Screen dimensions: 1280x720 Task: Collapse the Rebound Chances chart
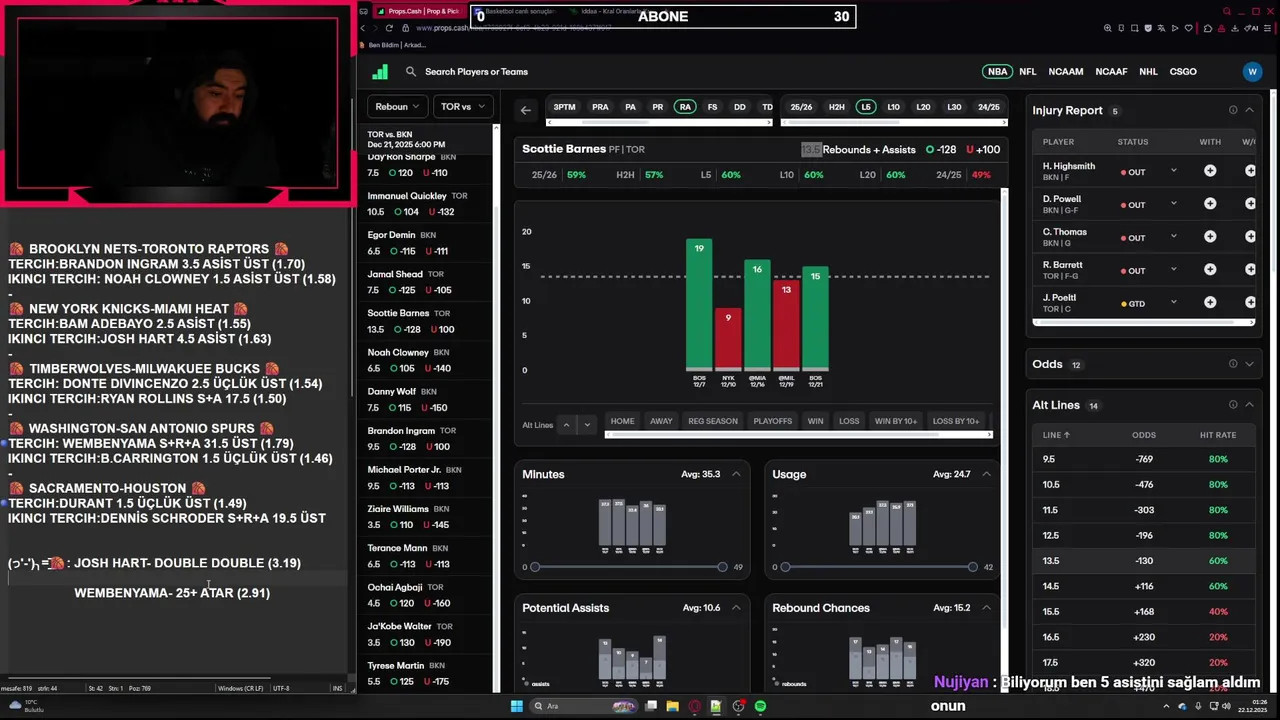(986, 607)
